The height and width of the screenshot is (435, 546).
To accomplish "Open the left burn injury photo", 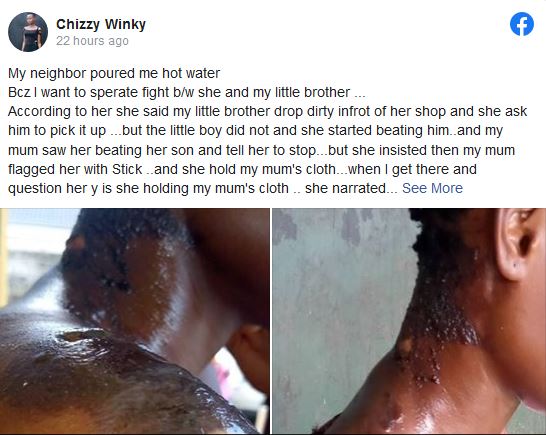I will click(134, 321).
